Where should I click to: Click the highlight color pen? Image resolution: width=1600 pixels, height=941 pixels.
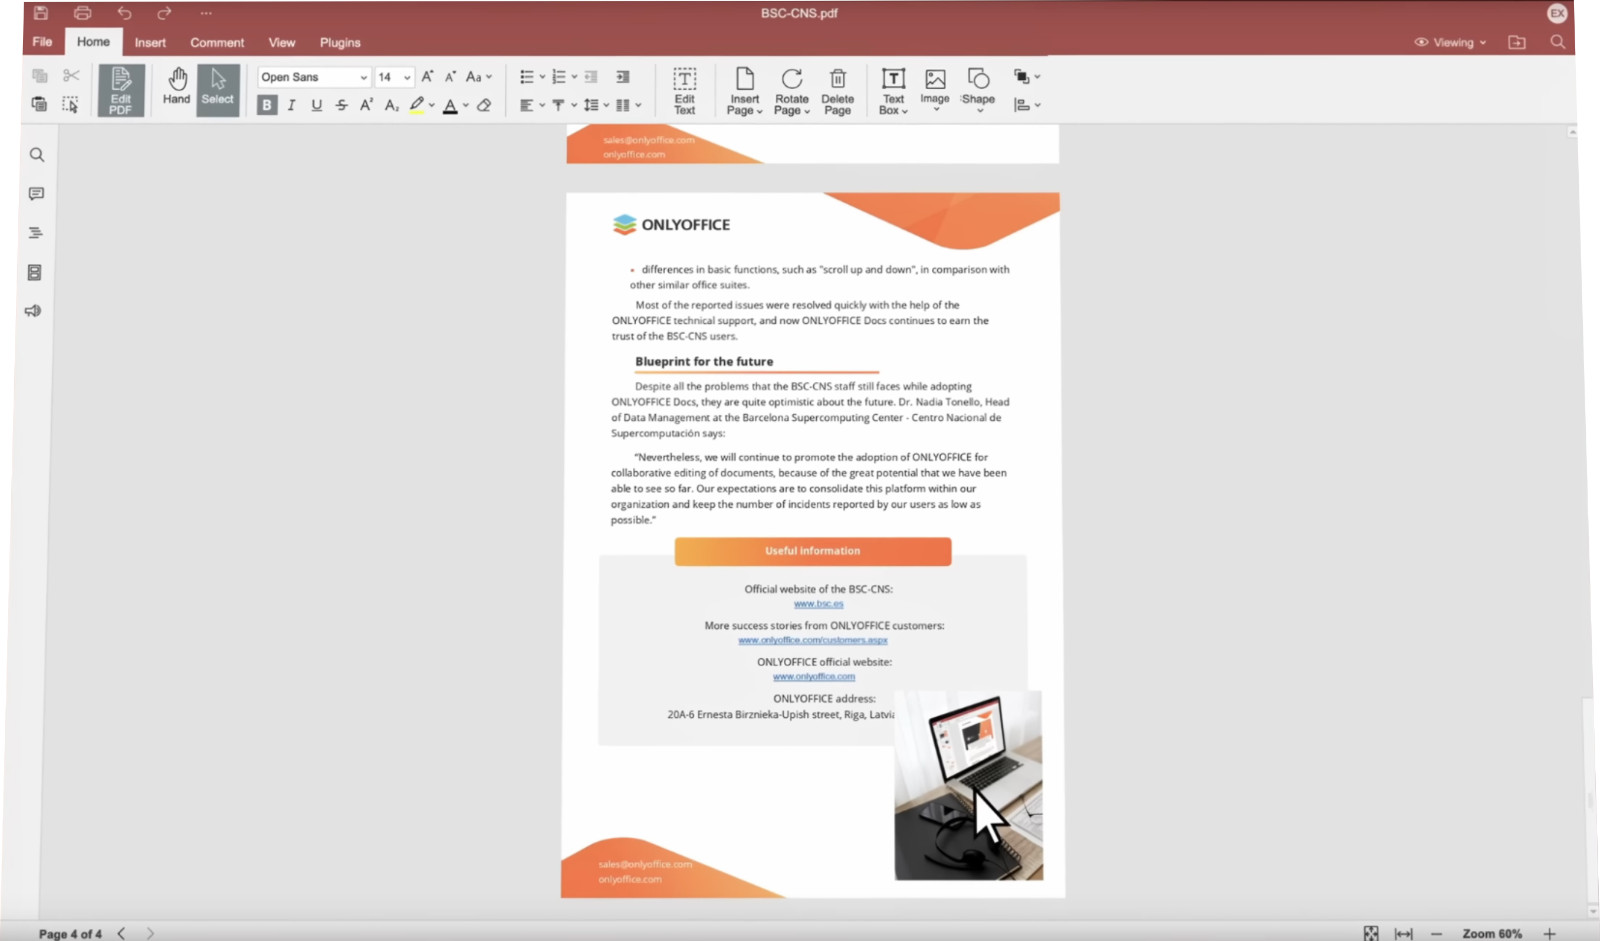pos(417,105)
